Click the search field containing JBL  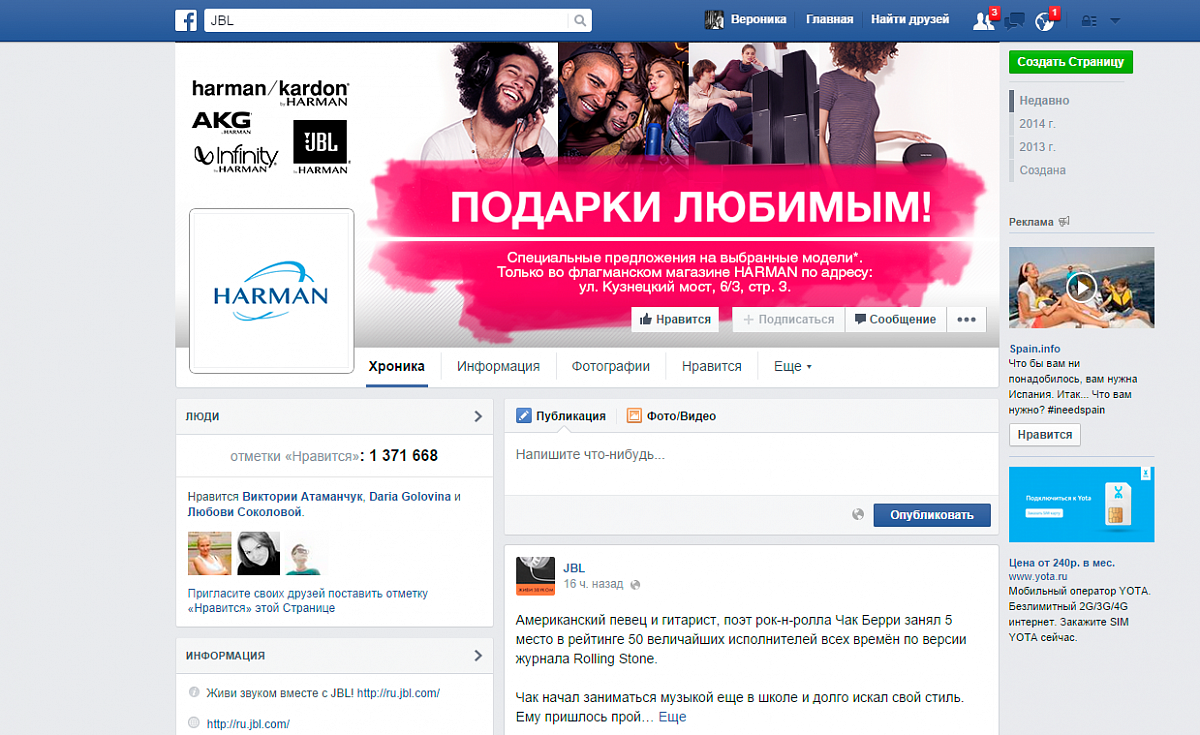pos(387,20)
